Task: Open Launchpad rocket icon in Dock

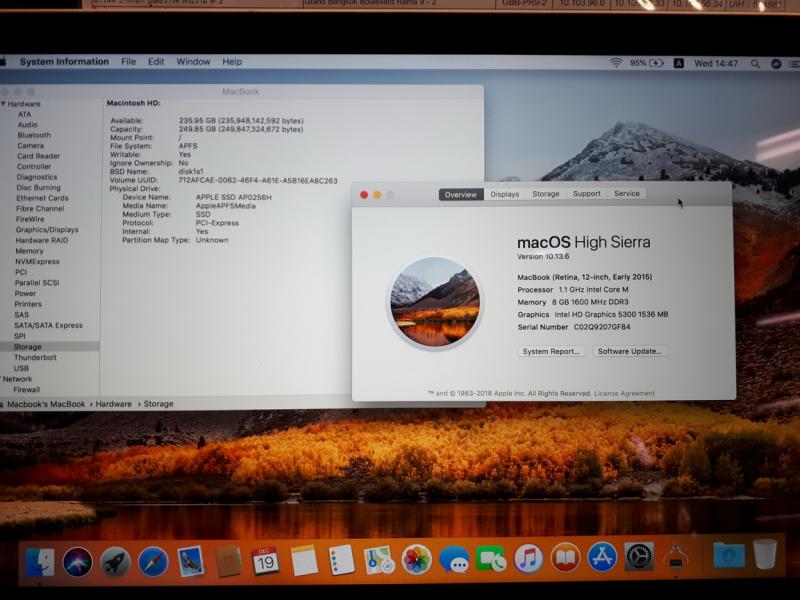Action: 115,562
